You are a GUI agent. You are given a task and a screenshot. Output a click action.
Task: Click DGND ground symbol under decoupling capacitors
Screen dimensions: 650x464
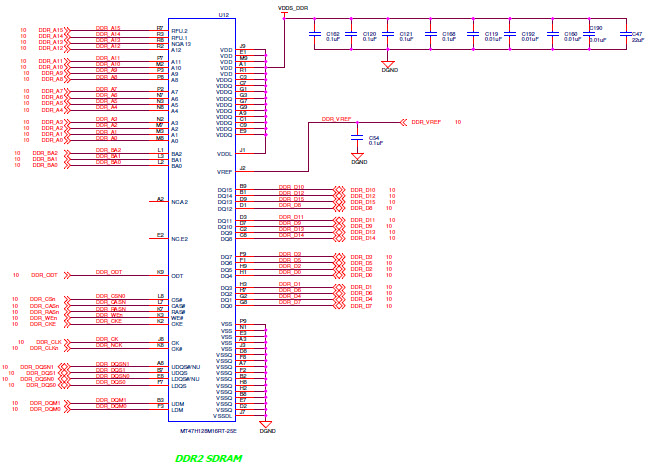[x=388, y=64]
